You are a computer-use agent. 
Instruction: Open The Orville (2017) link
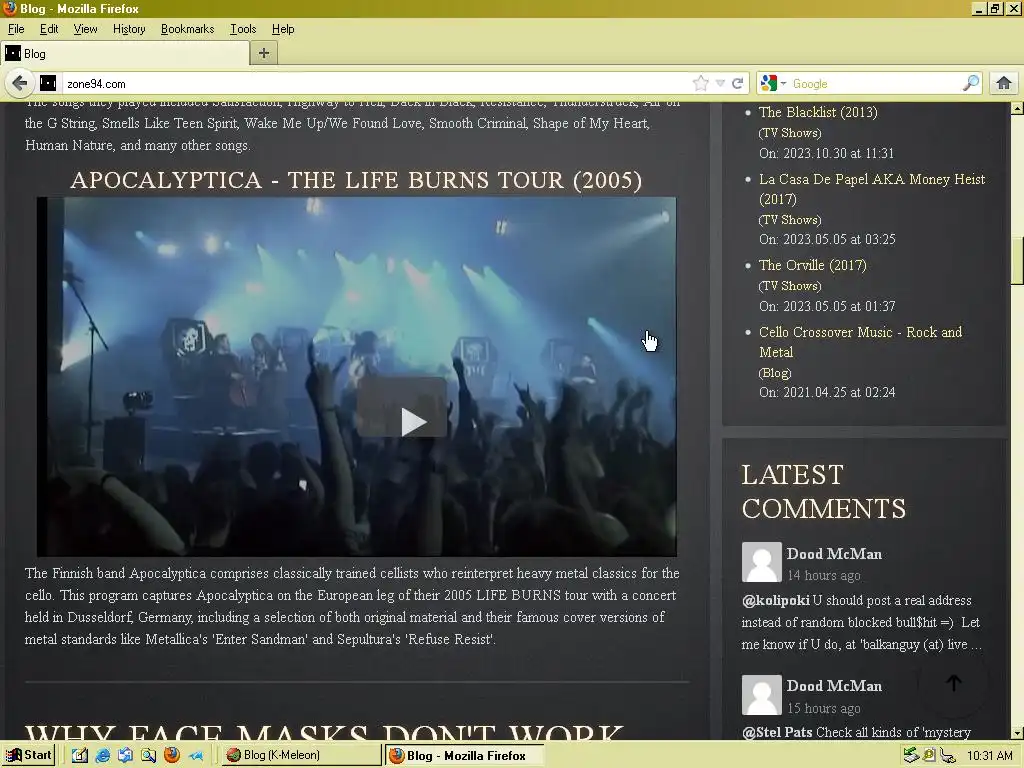coord(812,265)
